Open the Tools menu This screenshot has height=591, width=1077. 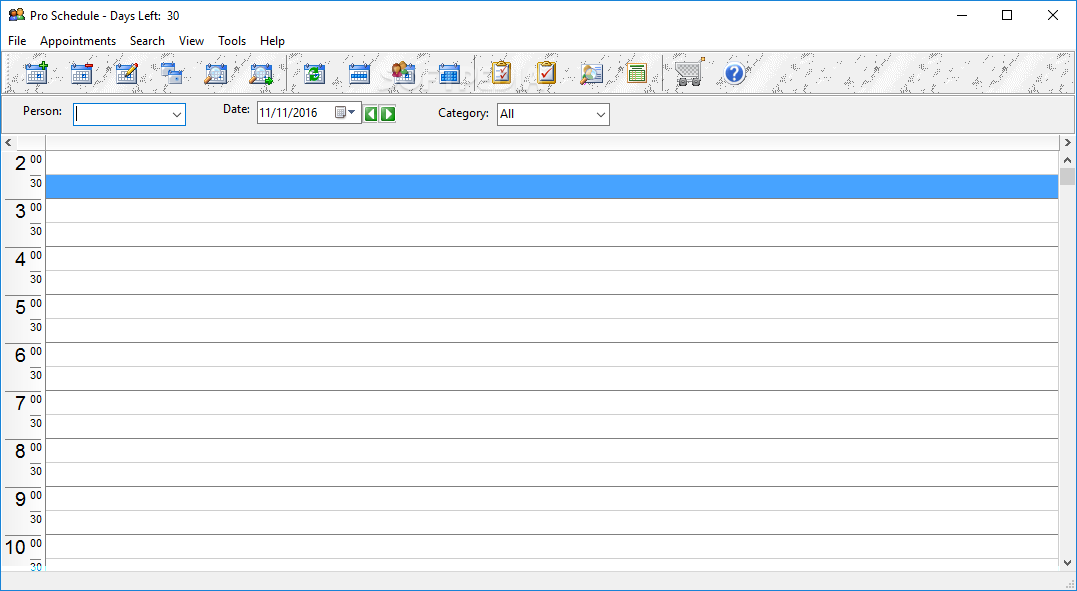[231, 41]
